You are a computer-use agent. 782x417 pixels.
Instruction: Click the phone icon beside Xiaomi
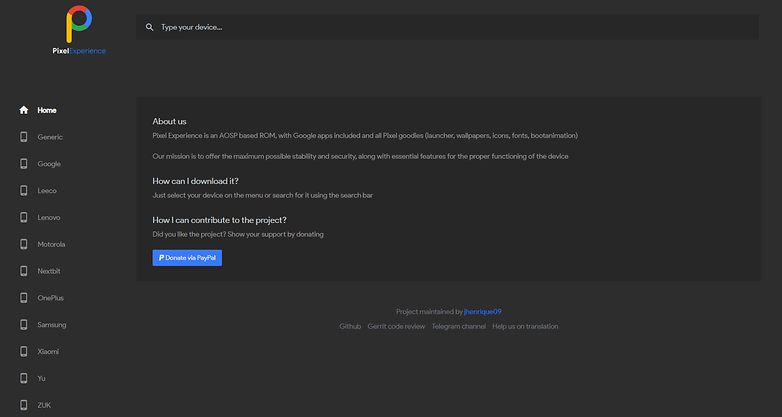point(23,352)
